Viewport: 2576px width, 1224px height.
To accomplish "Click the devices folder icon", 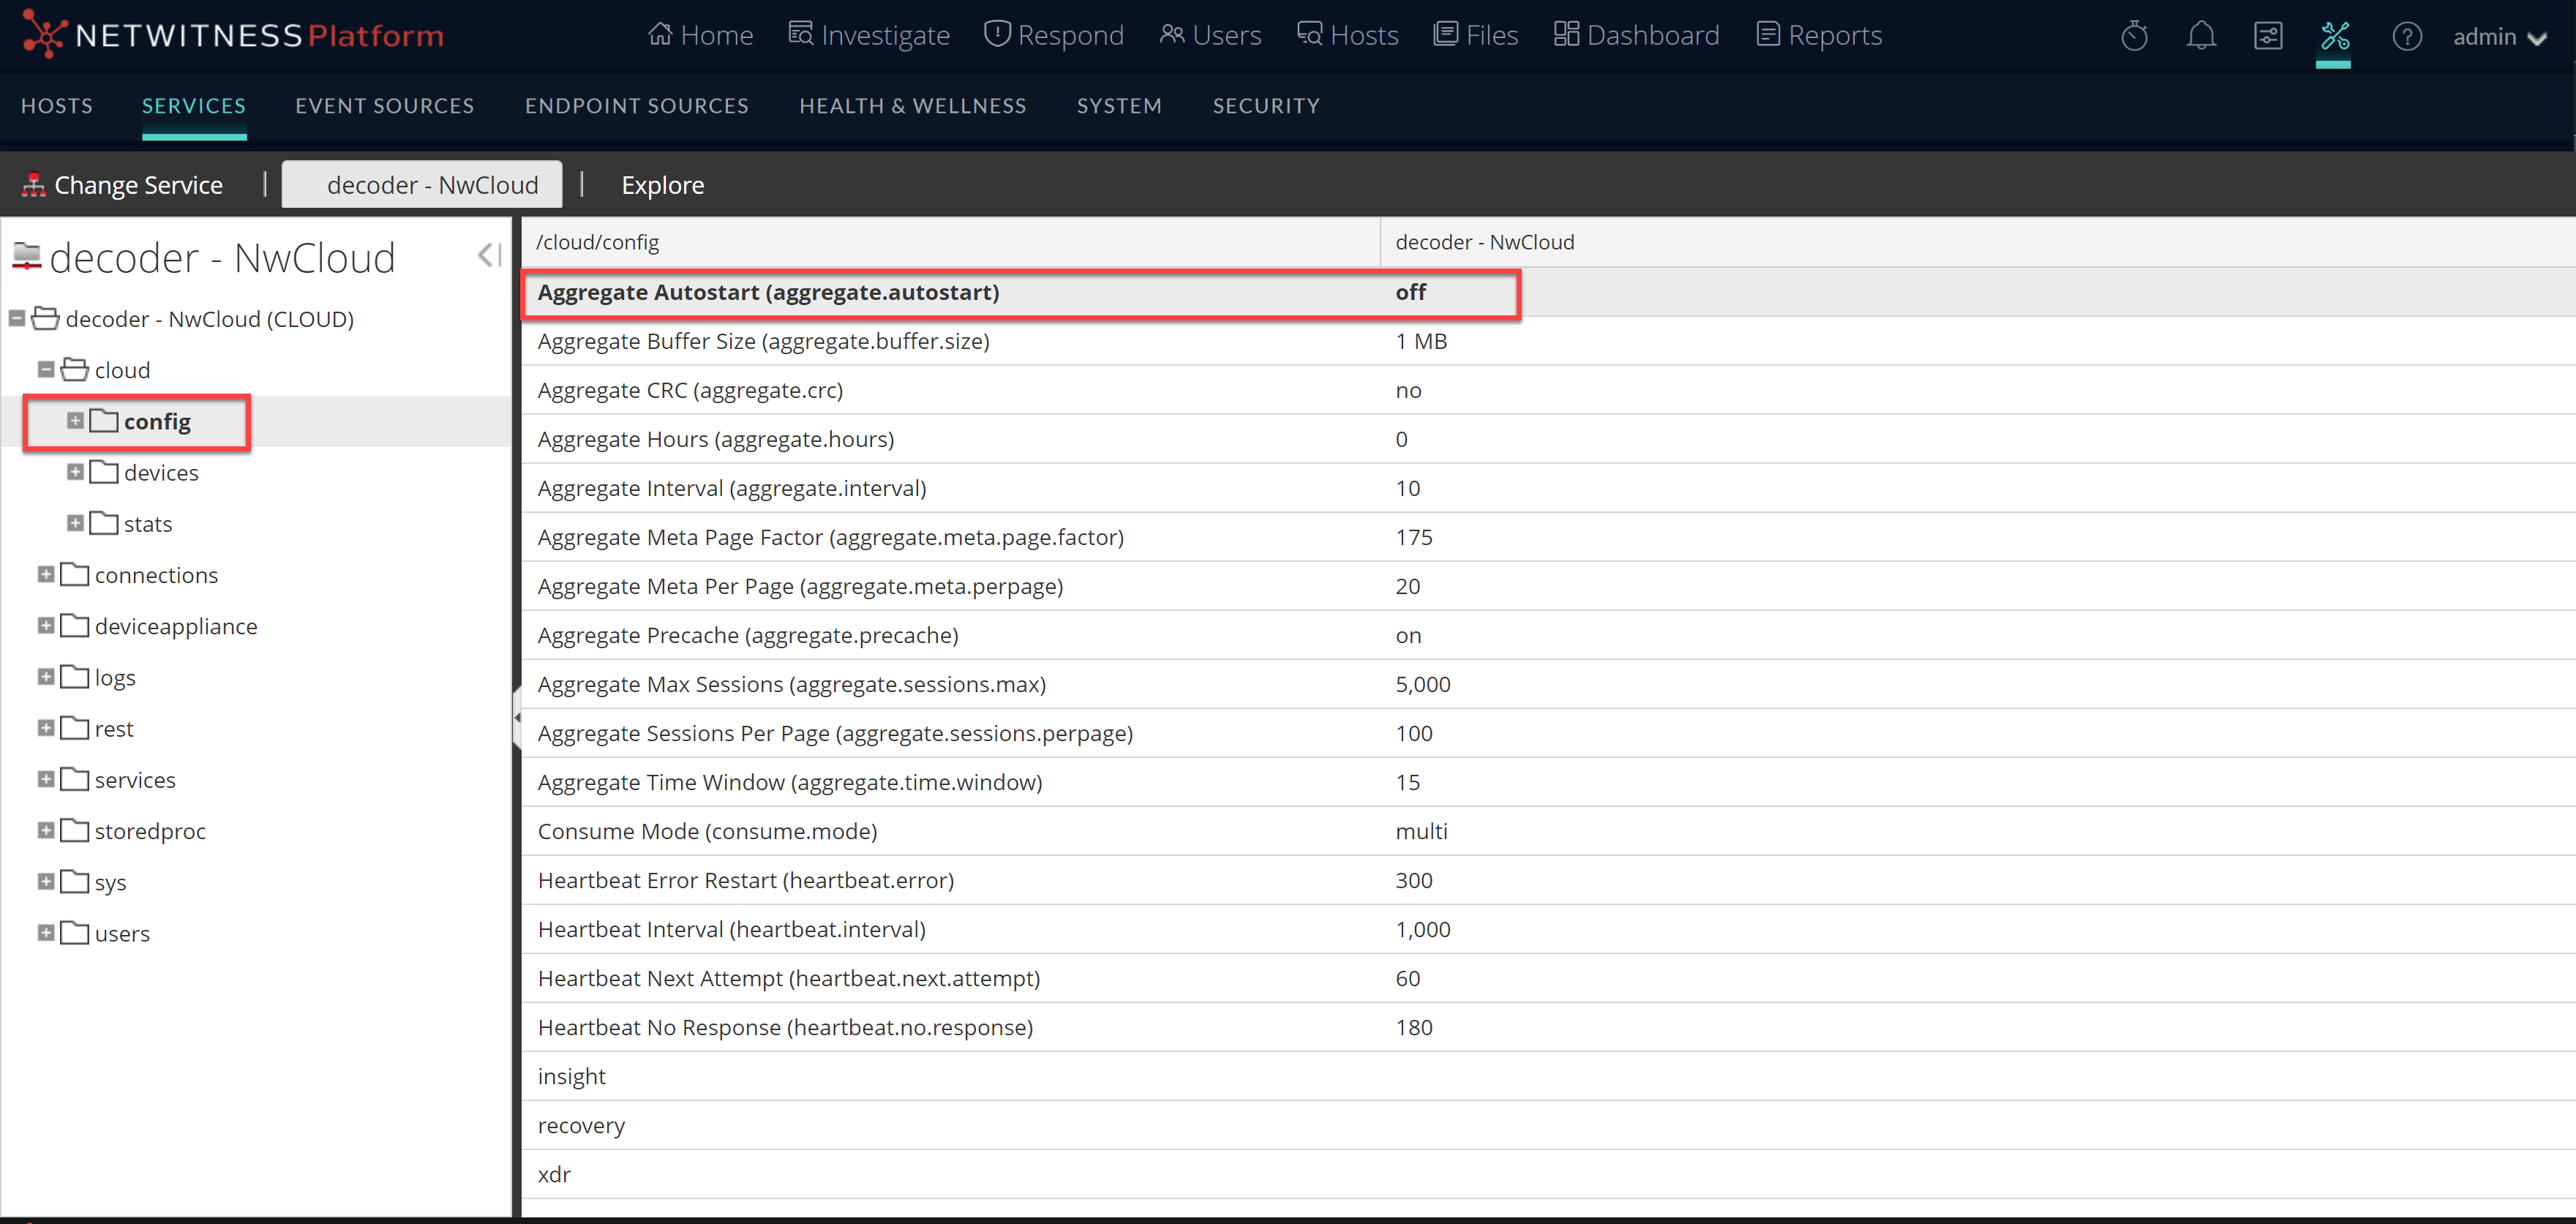I will (x=104, y=472).
